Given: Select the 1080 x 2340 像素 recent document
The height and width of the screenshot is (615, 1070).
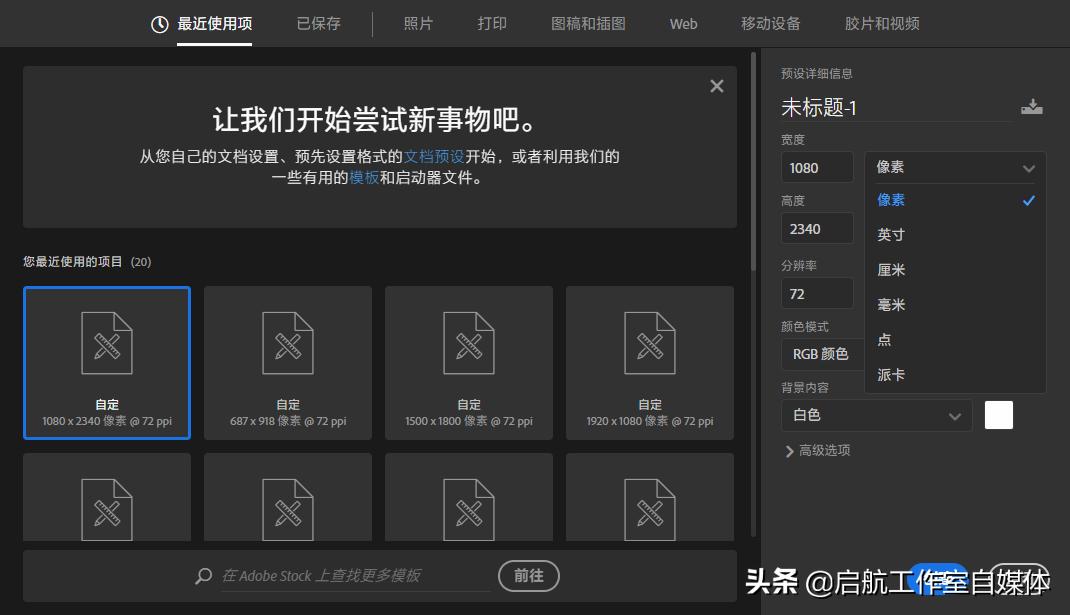Looking at the screenshot, I should 106,362.
